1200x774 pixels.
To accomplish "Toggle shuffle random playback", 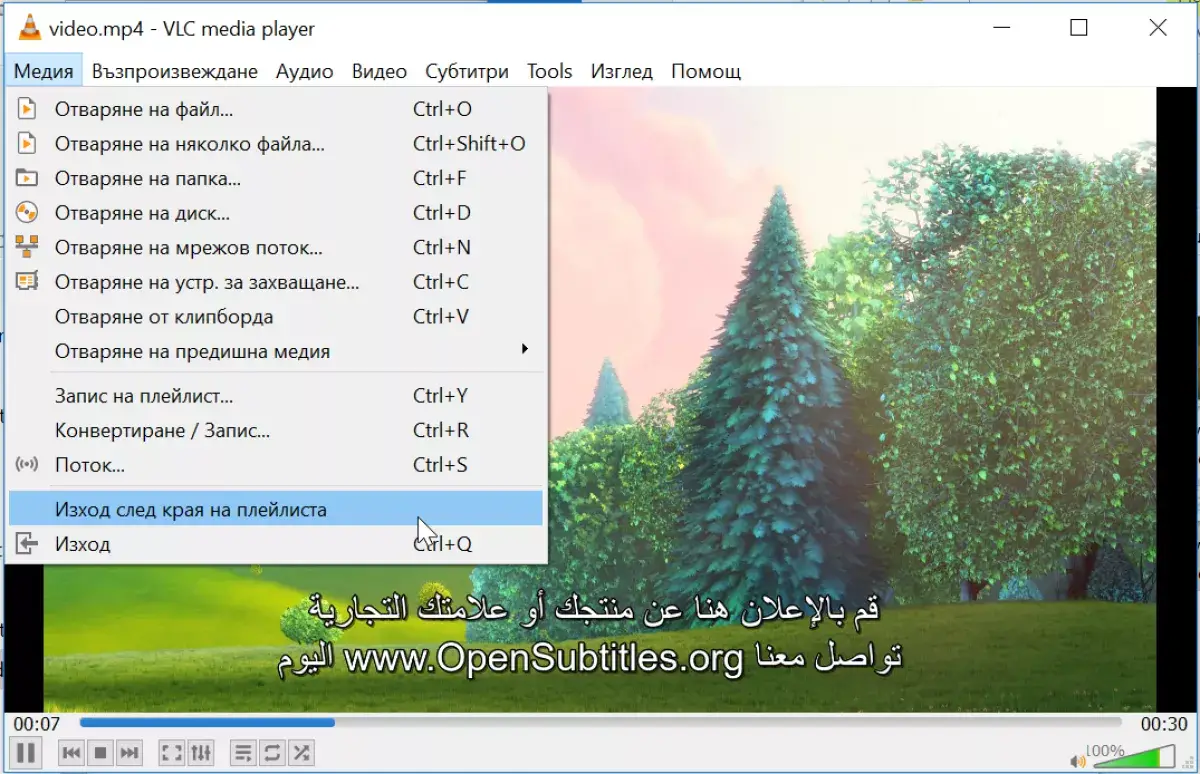I will click(301, 752).
